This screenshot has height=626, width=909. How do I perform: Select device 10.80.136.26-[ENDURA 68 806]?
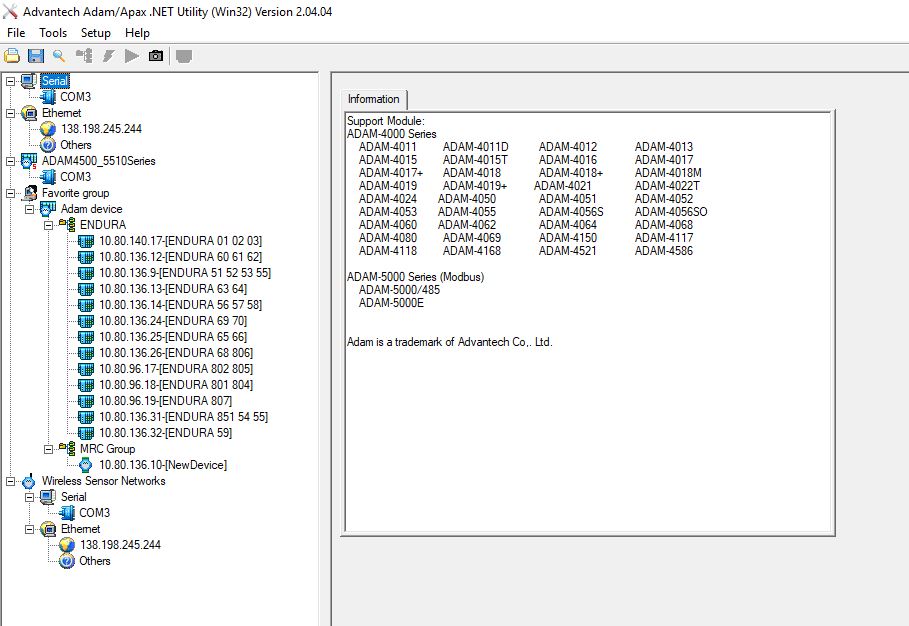[176, 353]
